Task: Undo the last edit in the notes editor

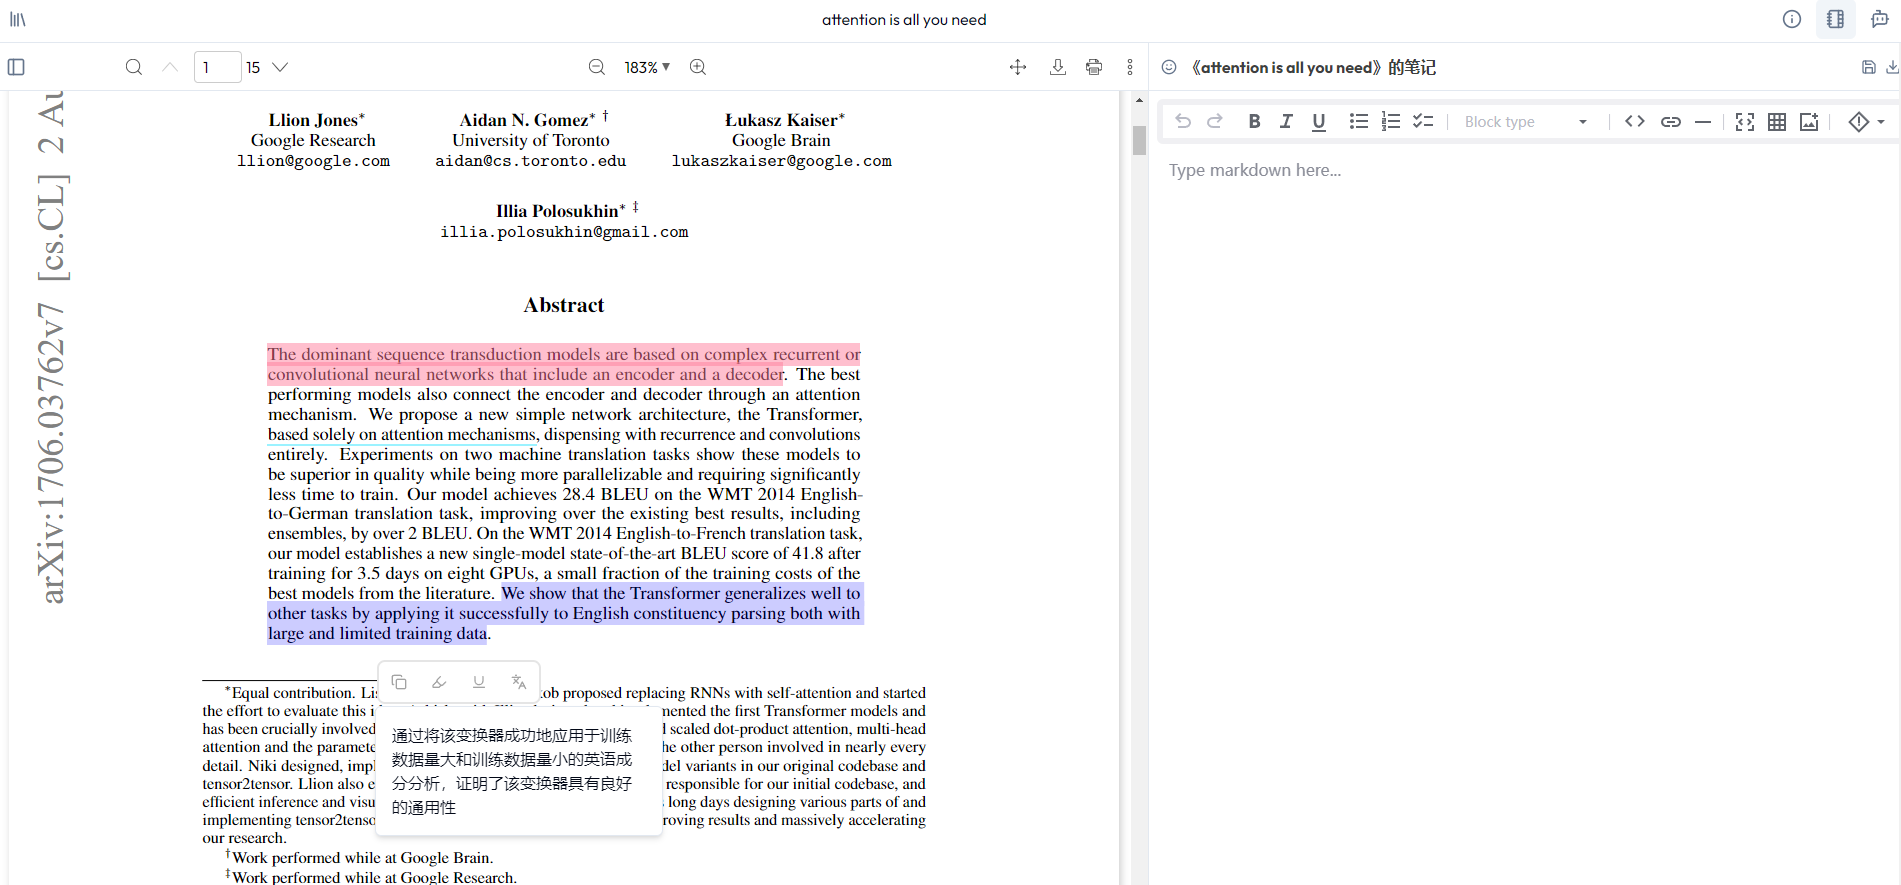Action: pyautogui.click(x=1183, y=121)
